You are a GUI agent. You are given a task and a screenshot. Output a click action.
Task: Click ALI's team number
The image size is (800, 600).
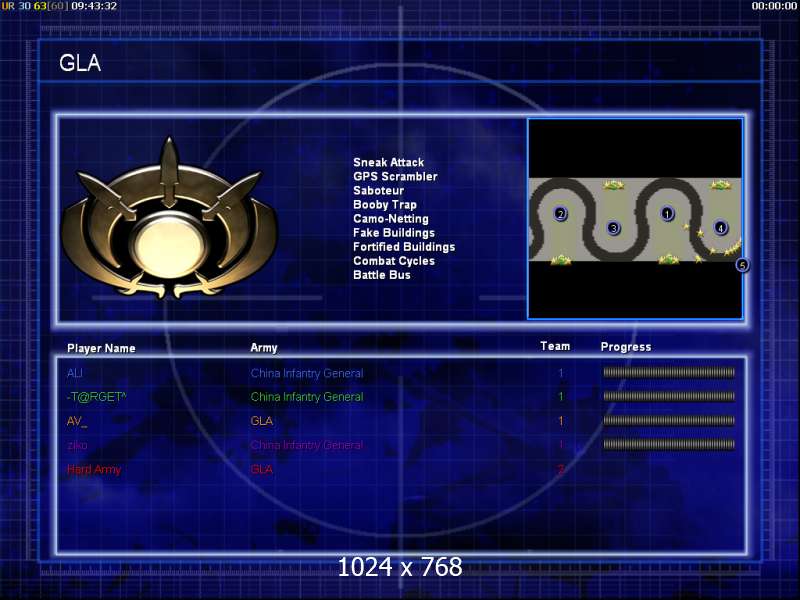click(x=561, y=373)
